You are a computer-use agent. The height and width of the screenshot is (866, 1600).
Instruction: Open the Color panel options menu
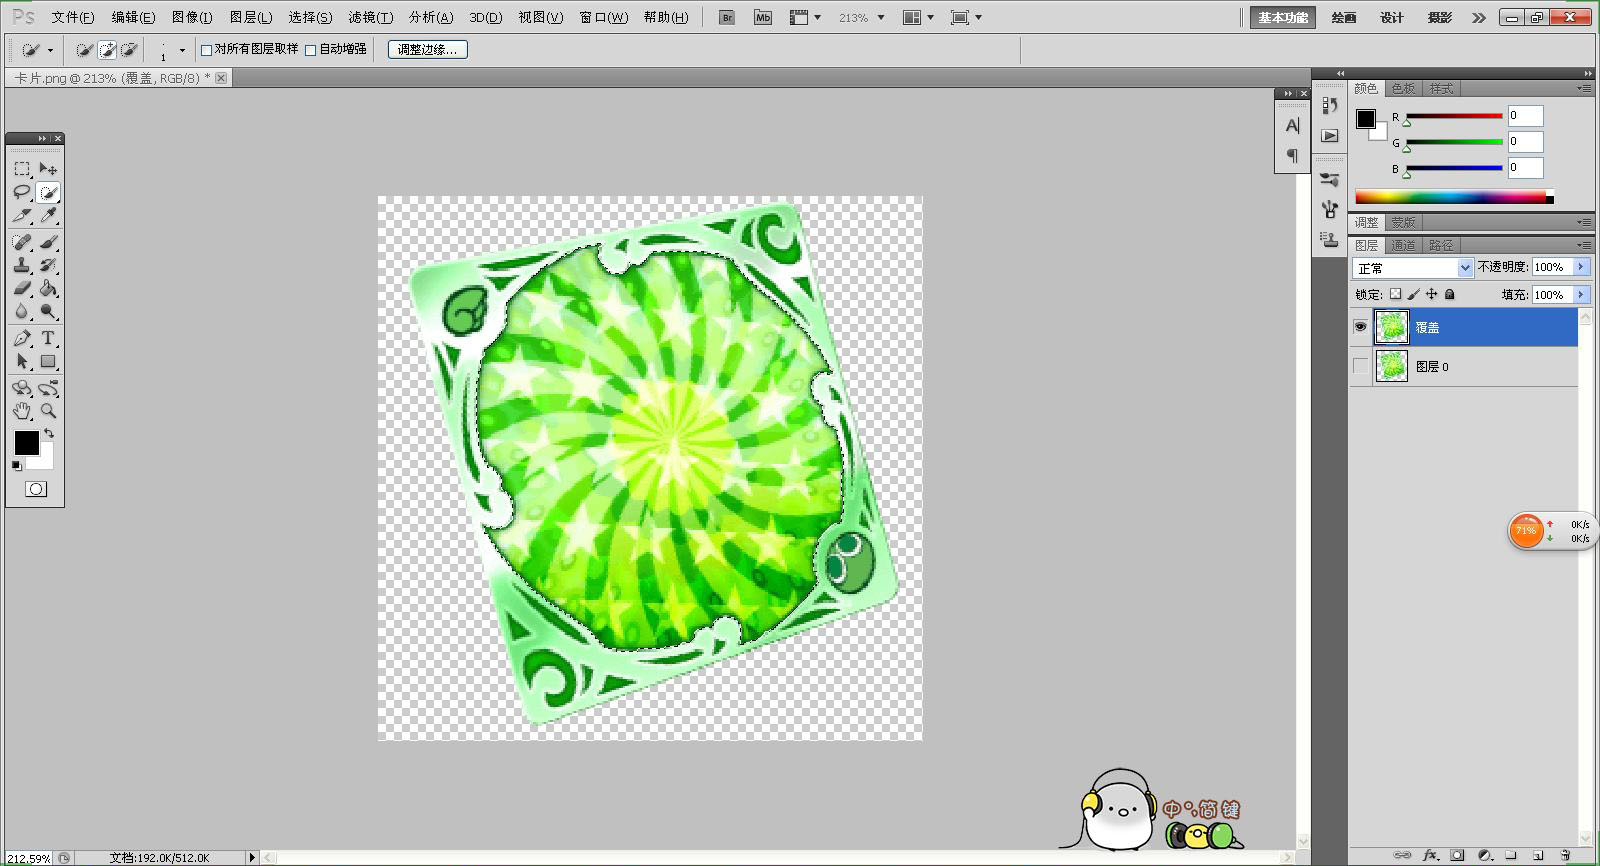(x=1585, y=89)
